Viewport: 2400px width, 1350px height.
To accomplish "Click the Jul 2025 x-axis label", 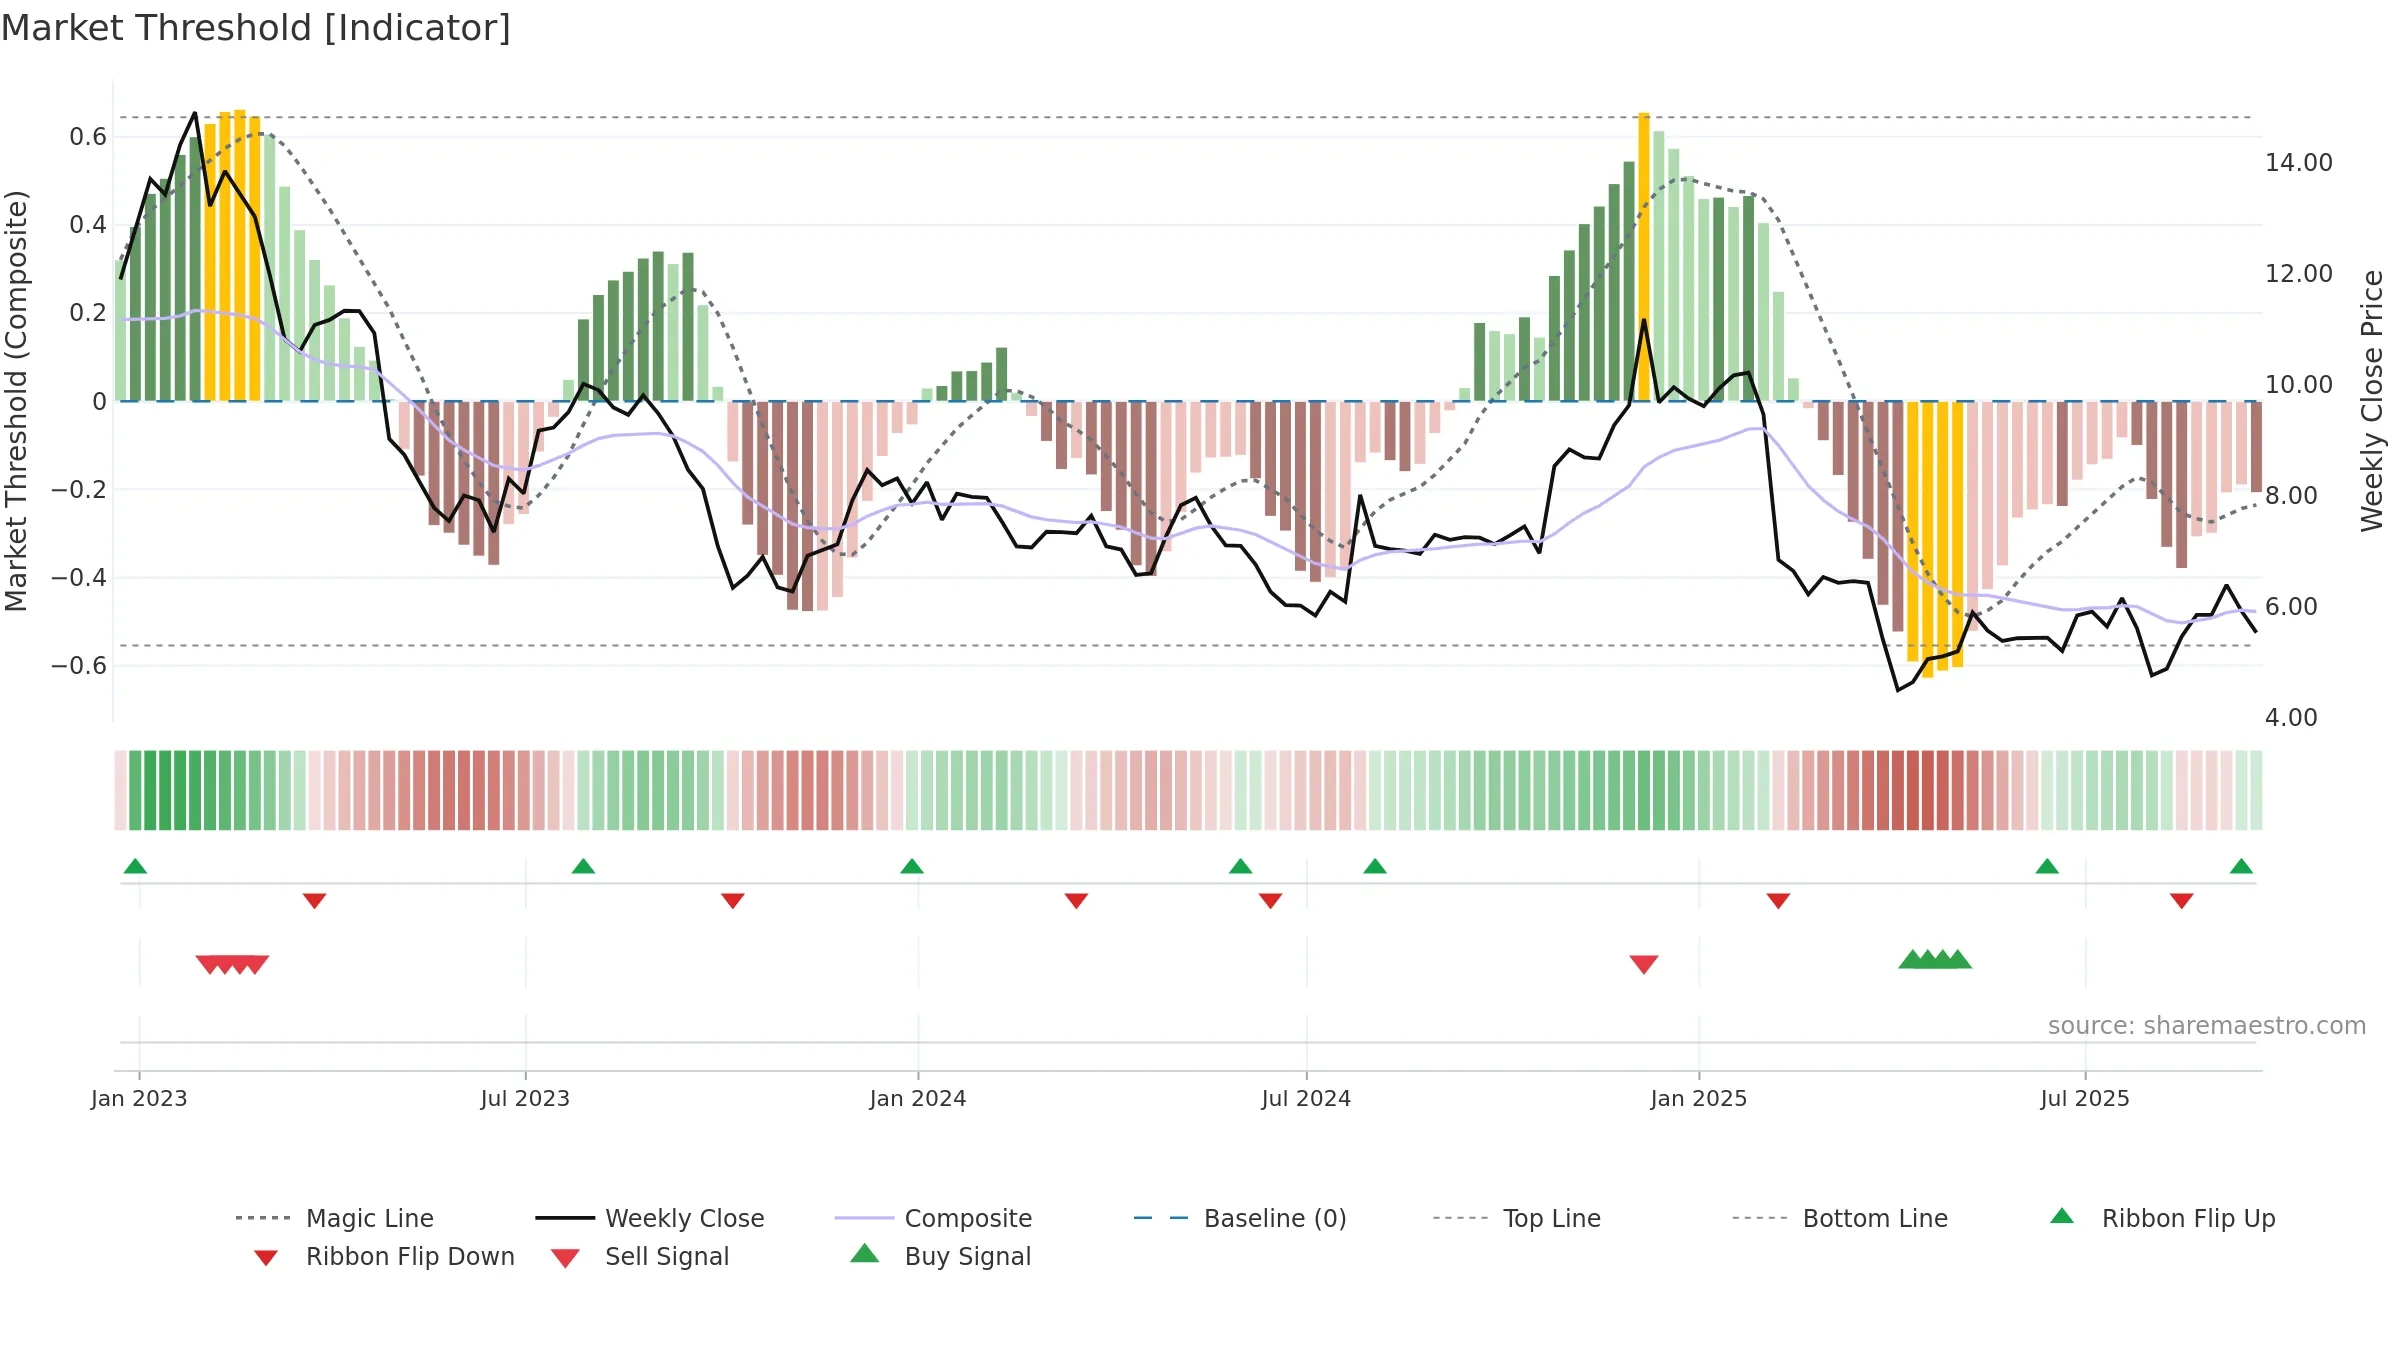I will pos(2085,1099).
